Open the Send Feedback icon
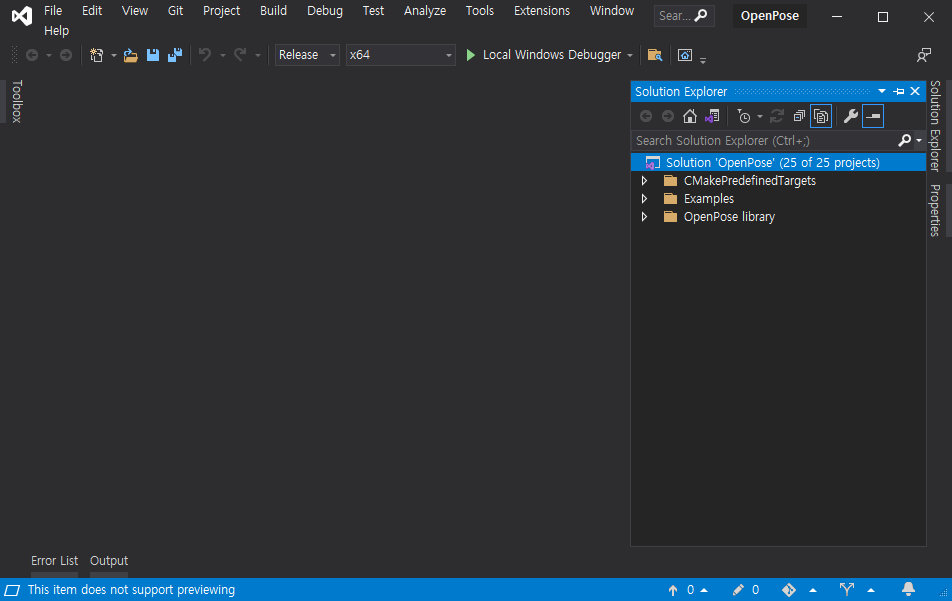This screenshot has height=601, width=952. pyautogui.click(x=923, y=55)
